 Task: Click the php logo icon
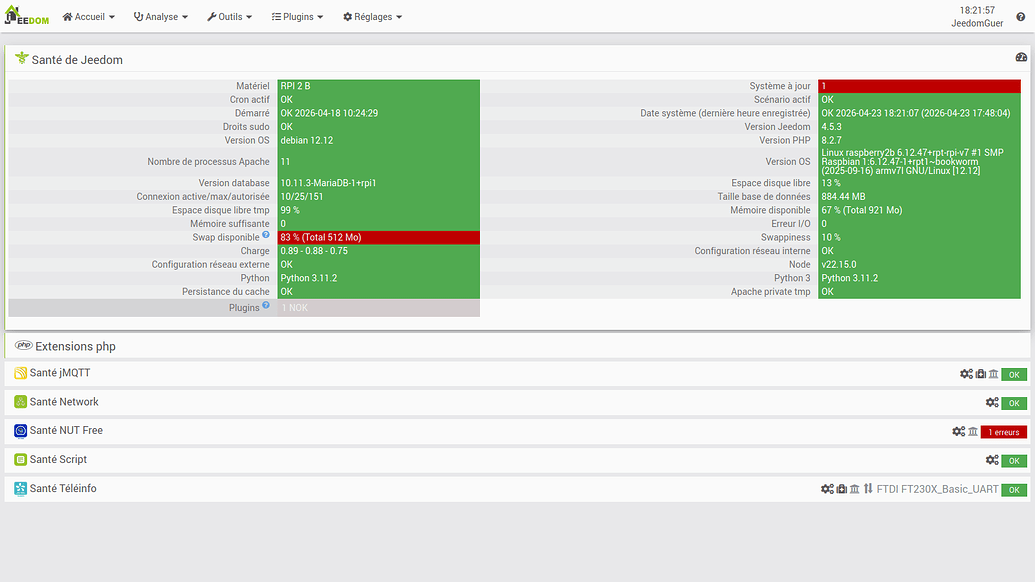24,345
